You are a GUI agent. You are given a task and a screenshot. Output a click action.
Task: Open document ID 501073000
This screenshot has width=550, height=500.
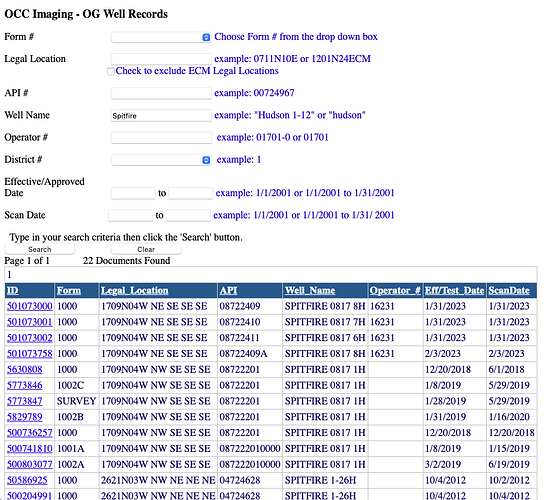(29, 306)
